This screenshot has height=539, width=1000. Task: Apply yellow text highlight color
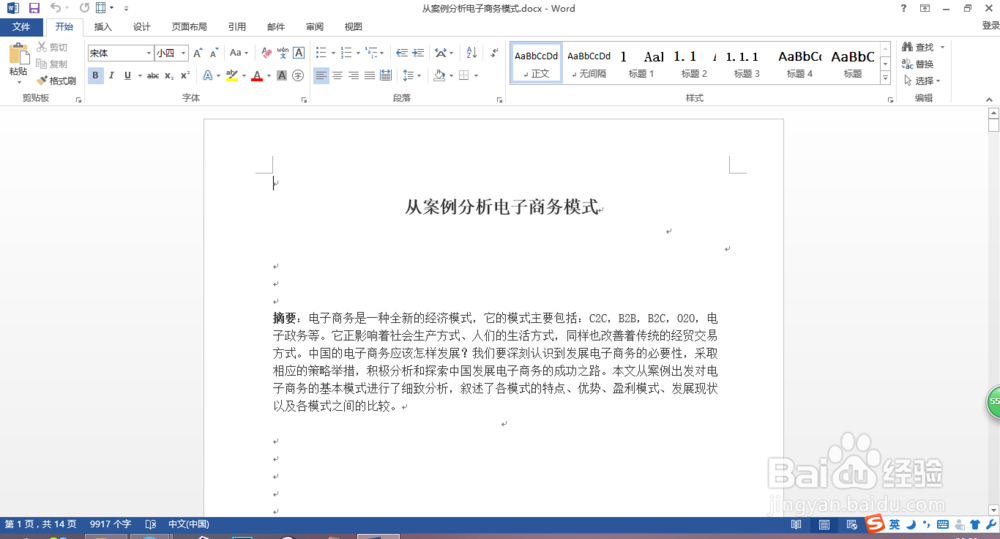pos(232,75)
